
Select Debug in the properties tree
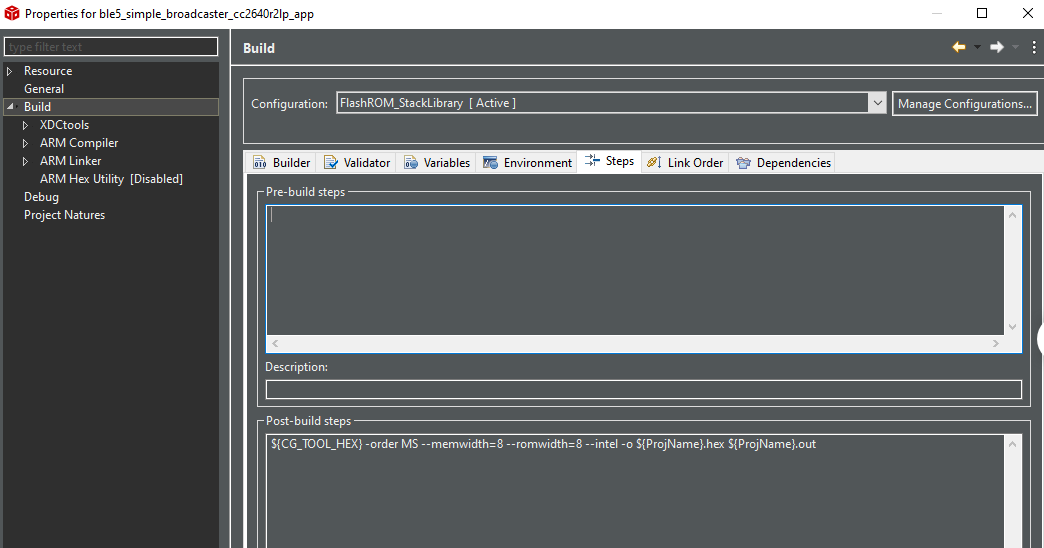(41, 197)
